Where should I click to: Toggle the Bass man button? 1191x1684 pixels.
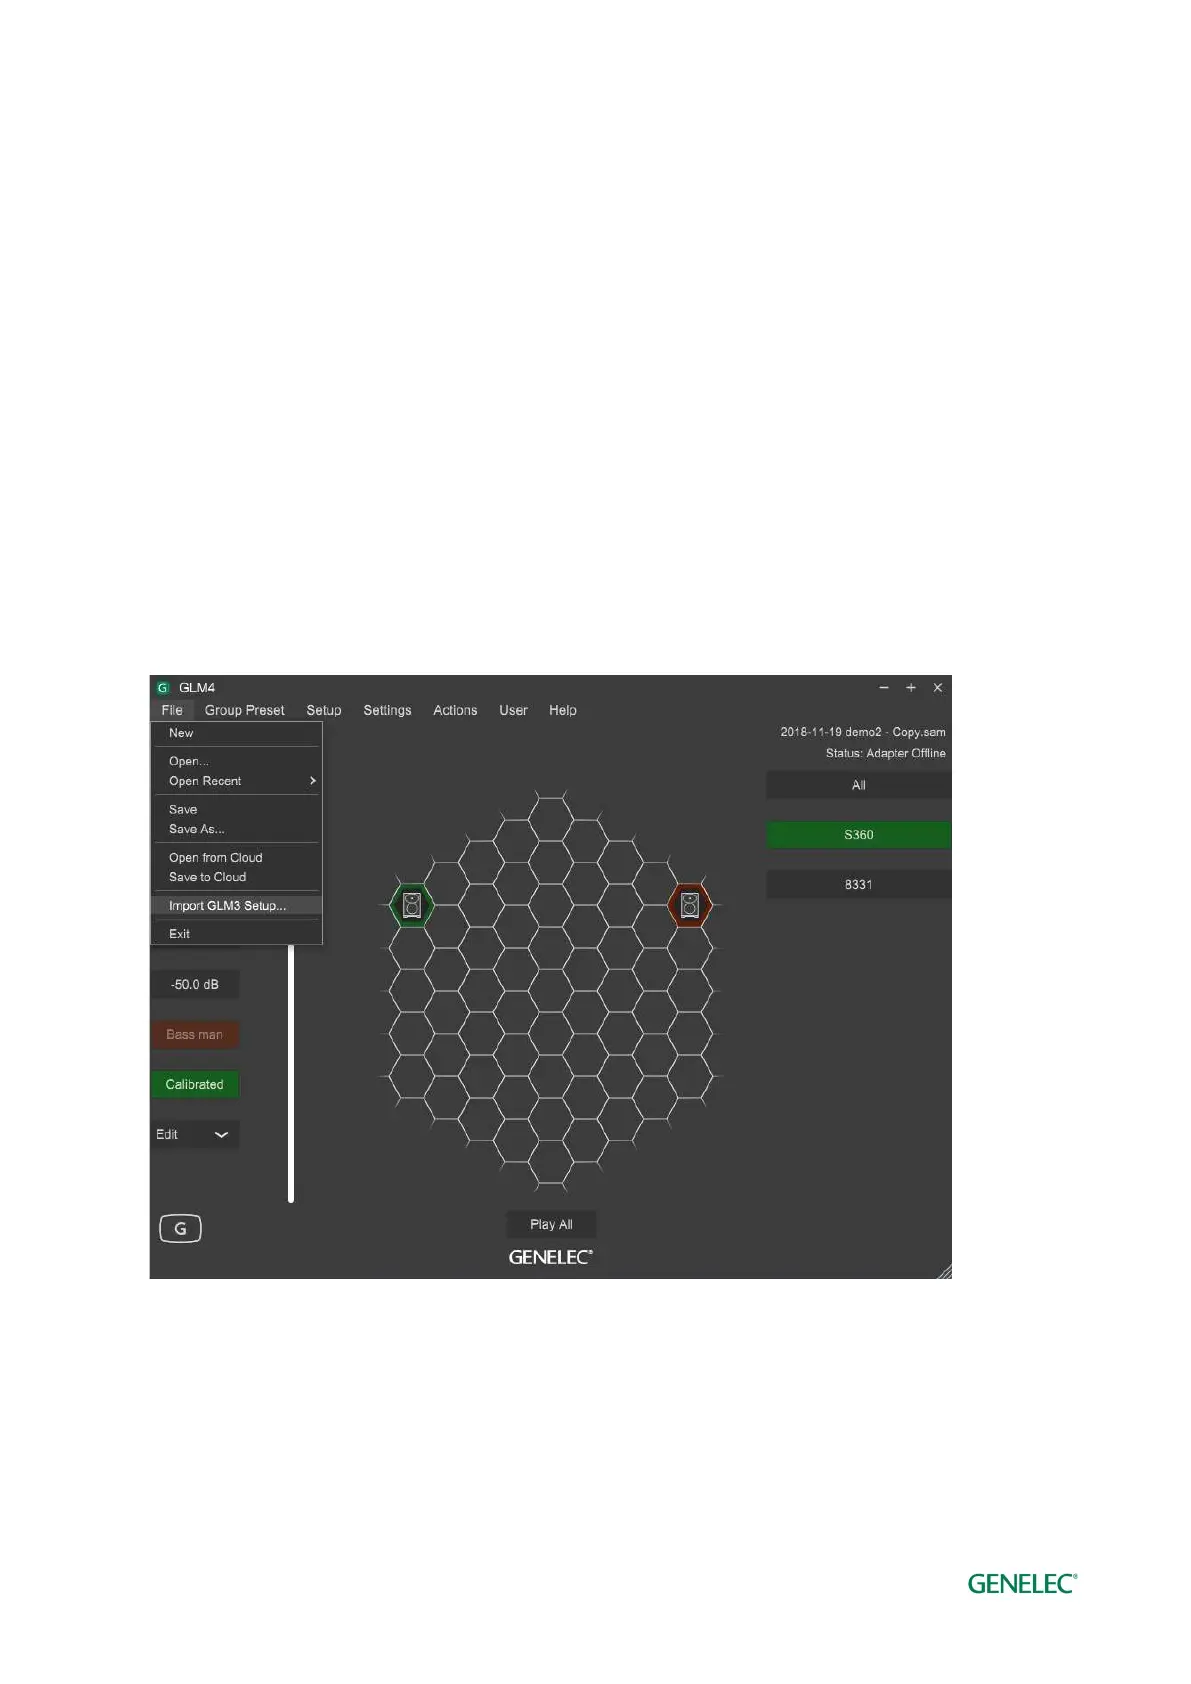[195, 1034]
